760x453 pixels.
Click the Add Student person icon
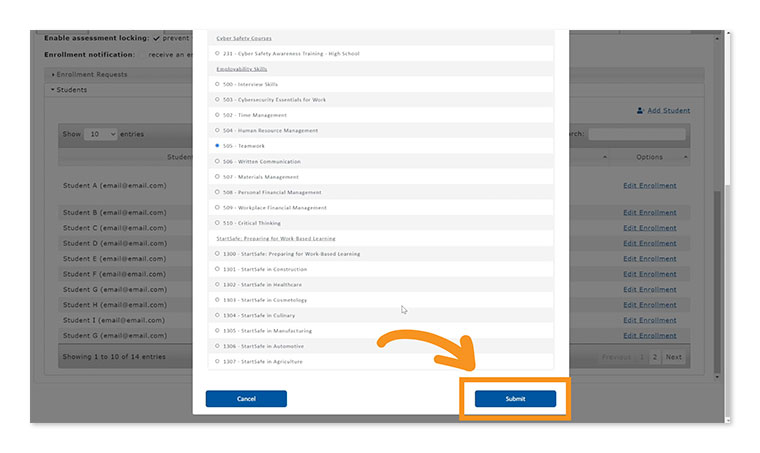pyautogui.click(x=640, y=110)
